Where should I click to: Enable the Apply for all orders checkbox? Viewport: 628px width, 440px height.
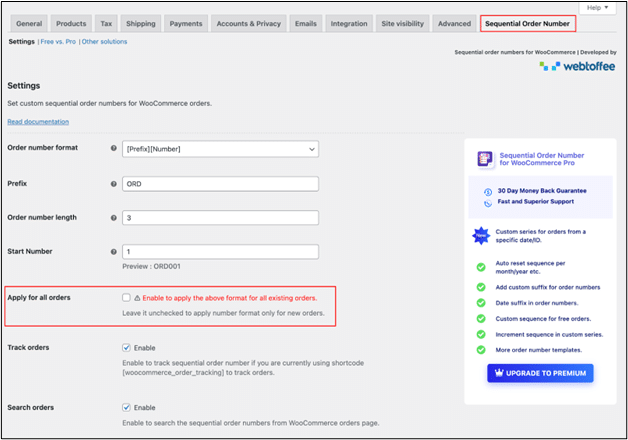[126, 297]
